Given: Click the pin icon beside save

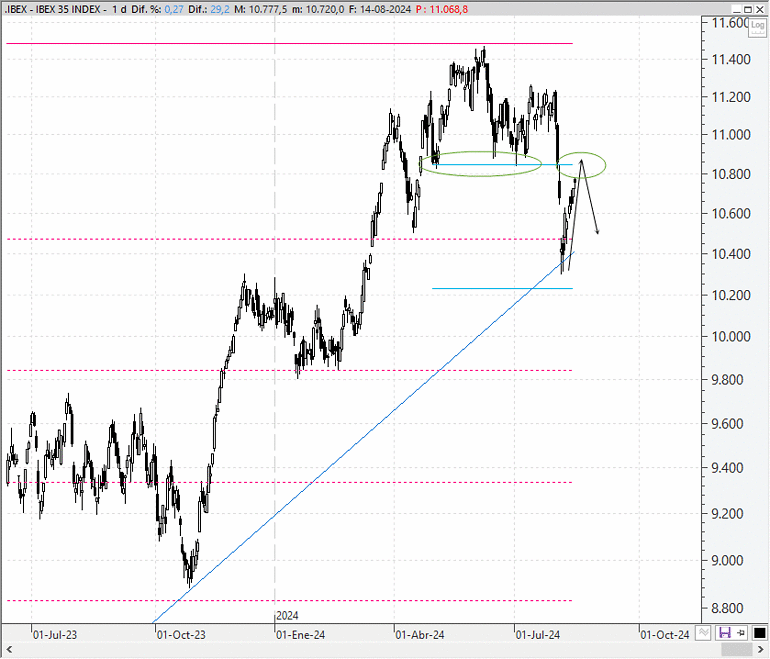Looking at the screenshot, I should pyautogui.click(x=741, y=633).
